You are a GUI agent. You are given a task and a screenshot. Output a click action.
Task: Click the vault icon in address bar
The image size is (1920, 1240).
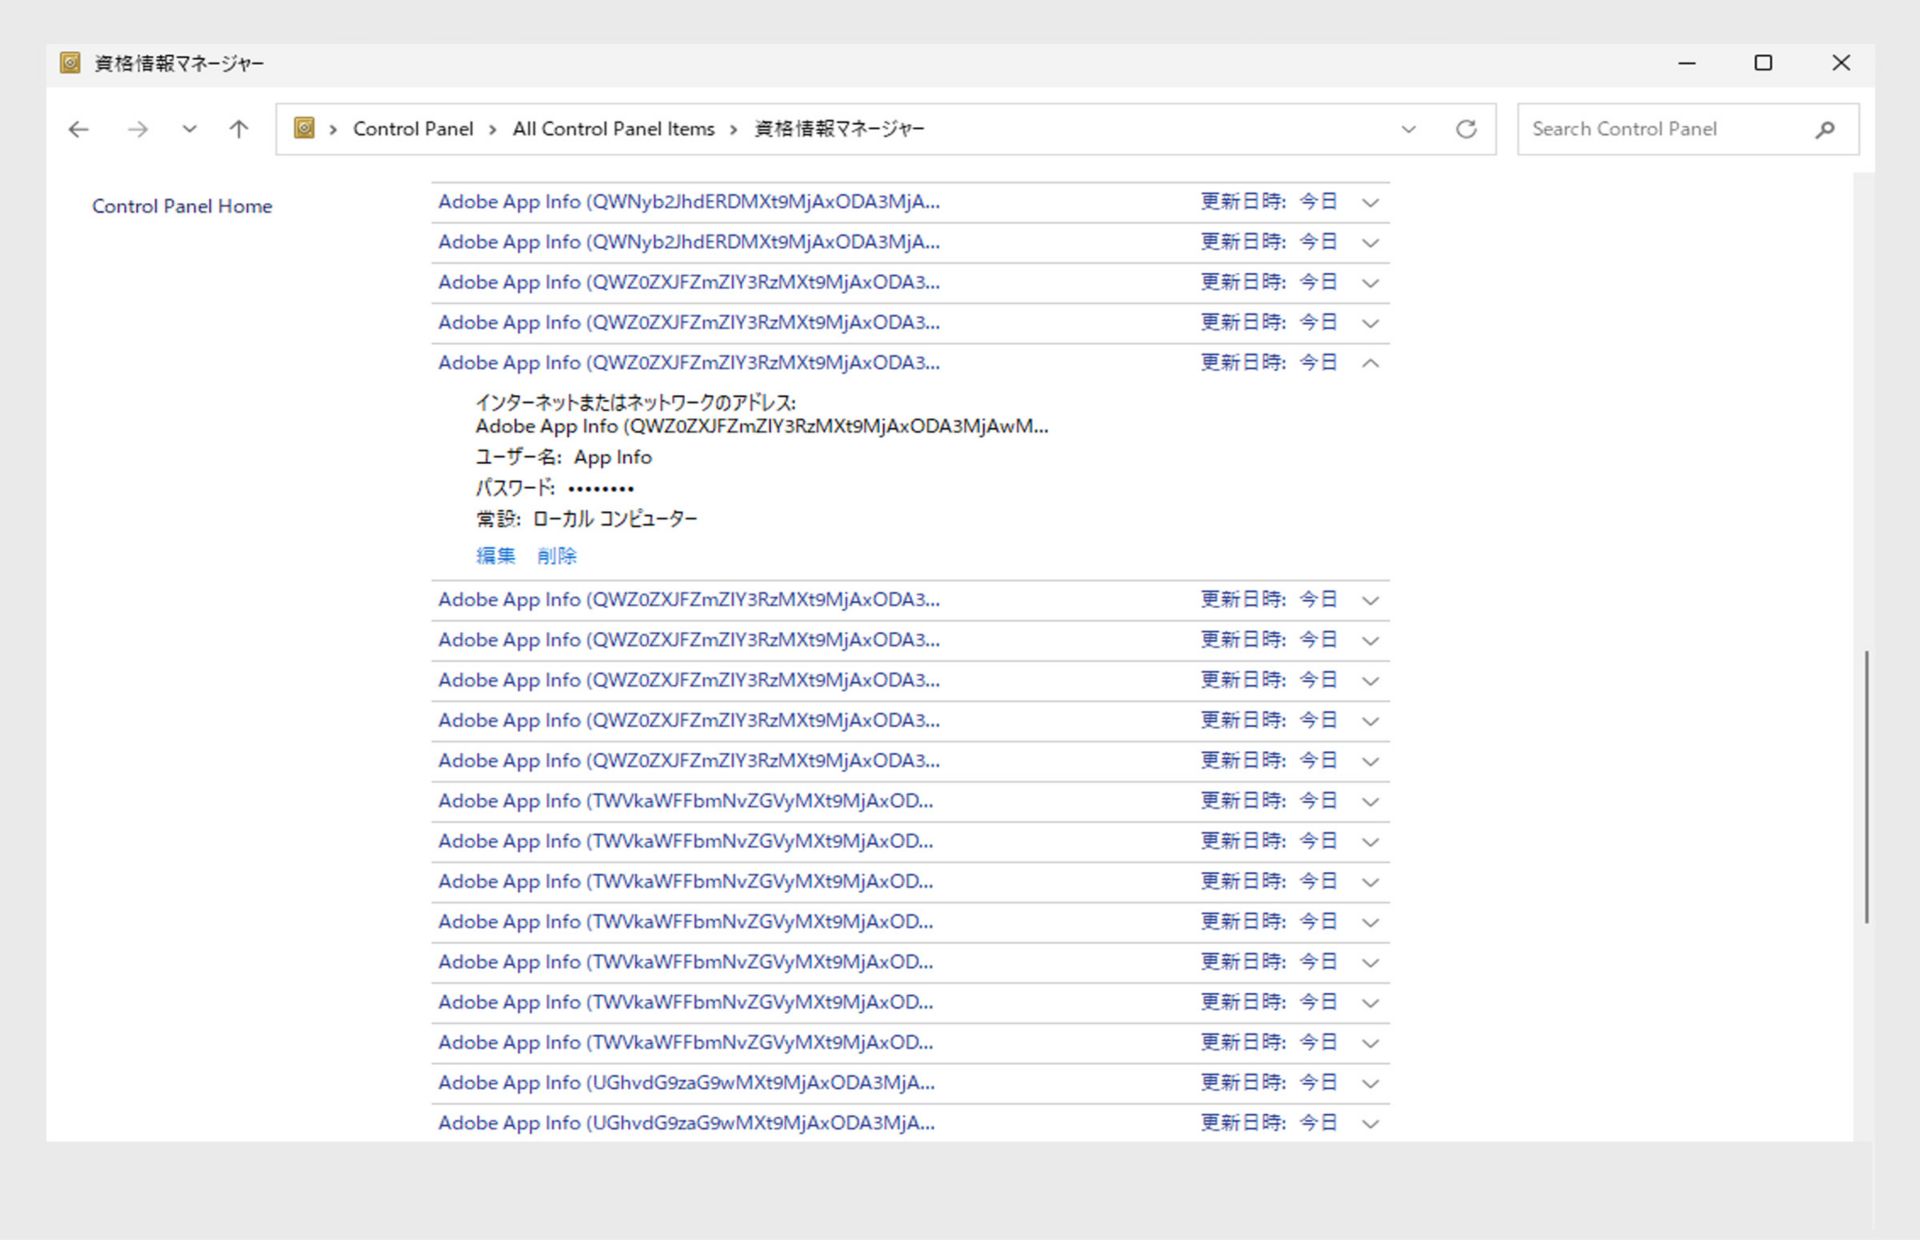305,128
